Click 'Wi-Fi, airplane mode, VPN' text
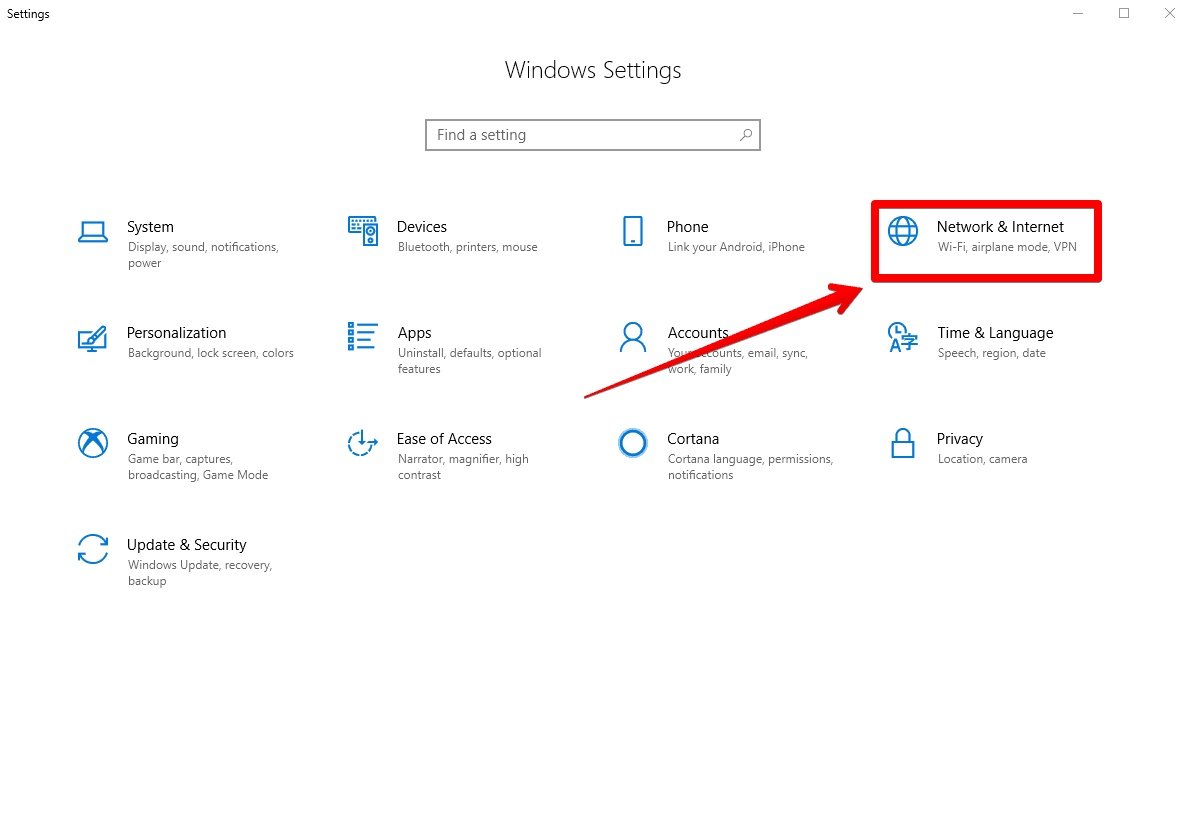Viewport: 1186px width, 823px height. coord(1007,247)
